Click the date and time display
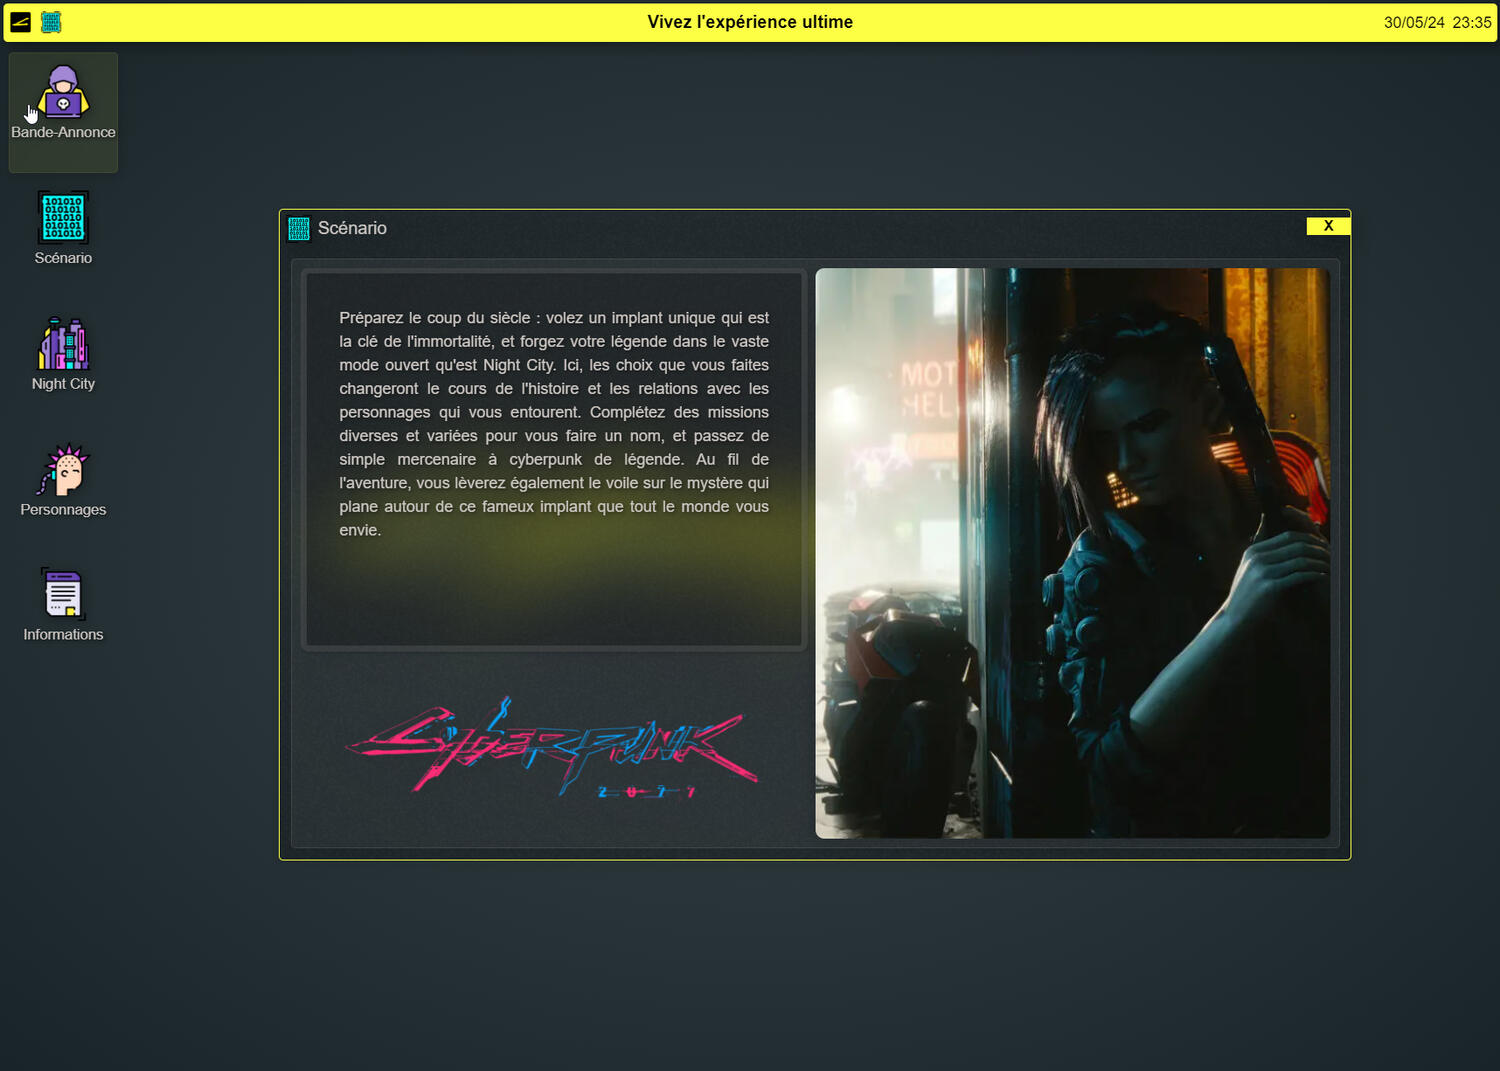This screenshot has width=1500, height=1071. coord(1437,22)
